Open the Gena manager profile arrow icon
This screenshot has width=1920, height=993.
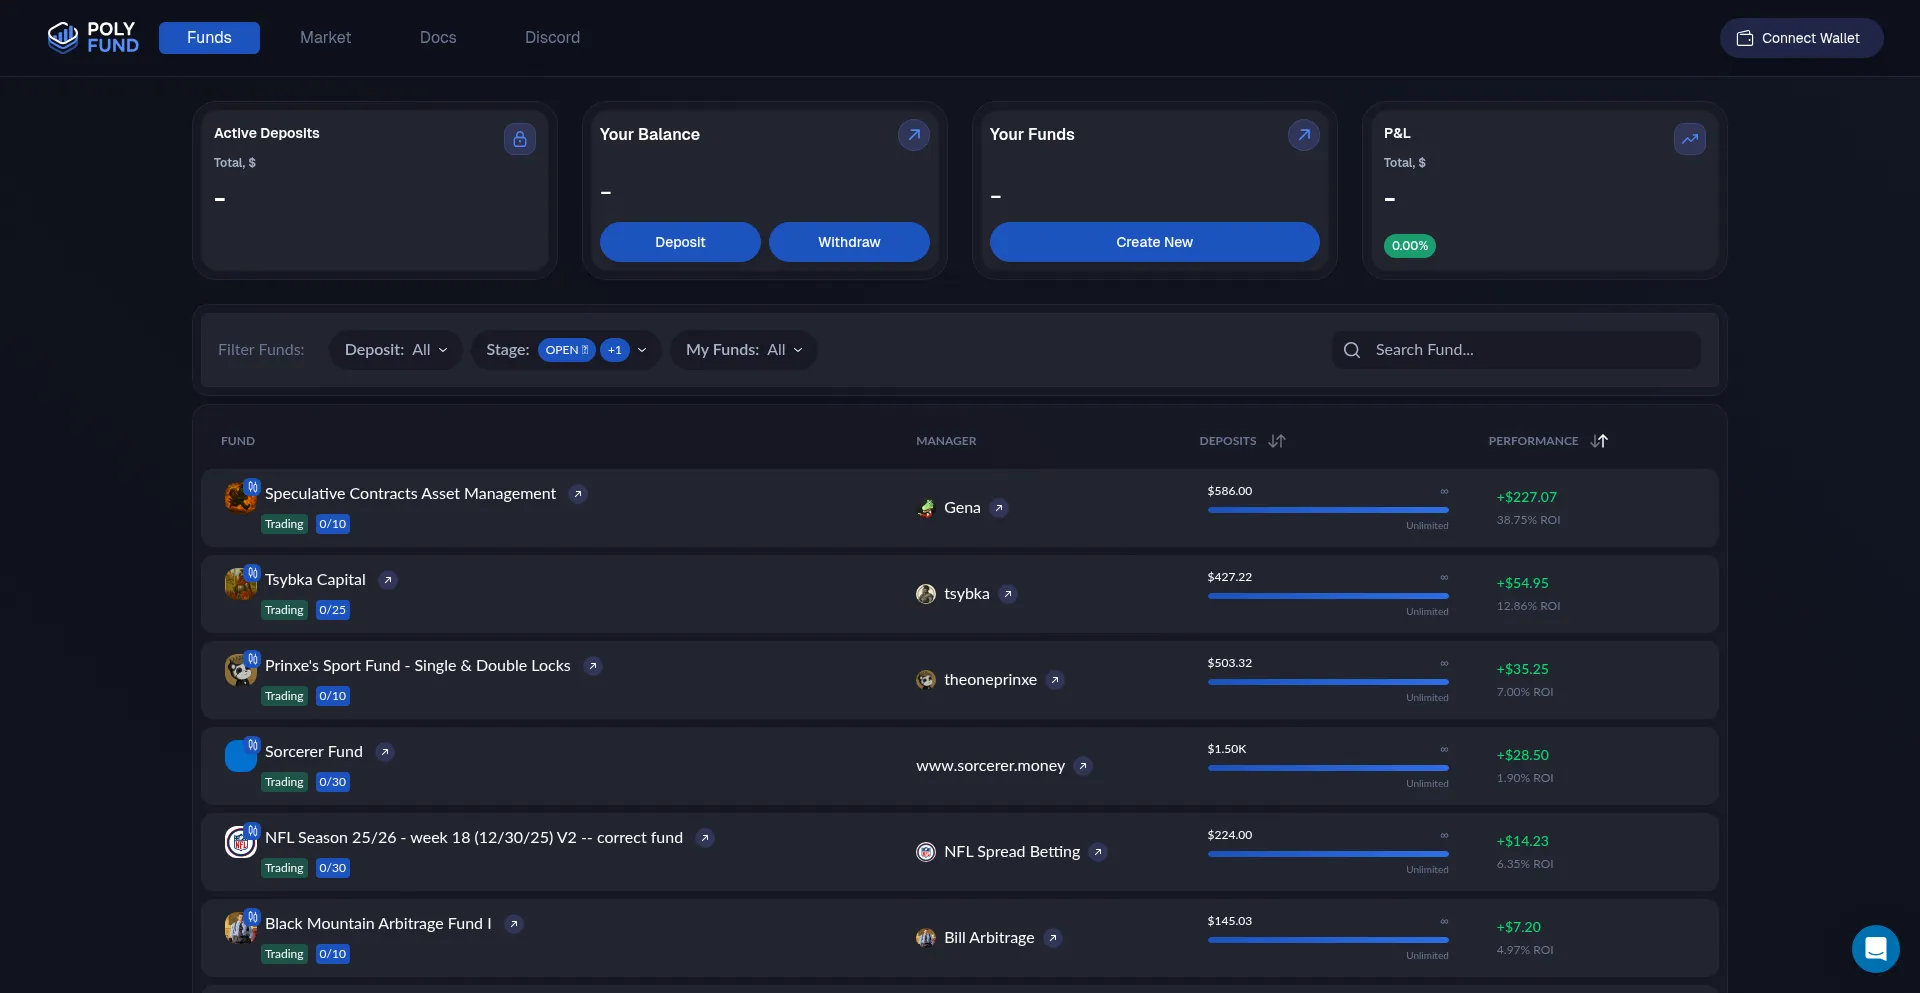click(998, 508)
